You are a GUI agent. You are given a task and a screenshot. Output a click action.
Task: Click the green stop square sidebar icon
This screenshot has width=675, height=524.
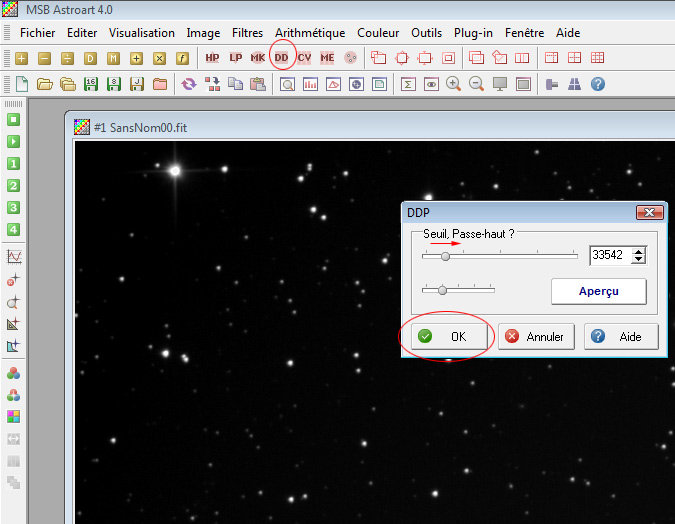point(13,120)
